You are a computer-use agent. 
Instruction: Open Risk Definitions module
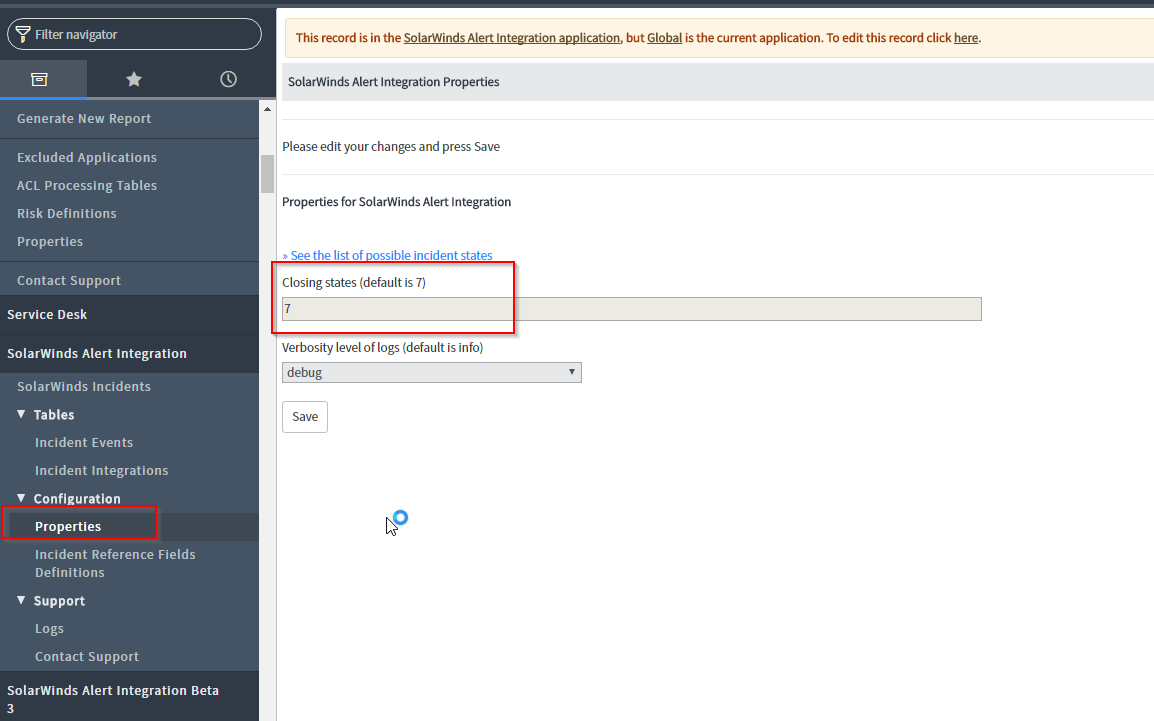[x=67, y=213]
